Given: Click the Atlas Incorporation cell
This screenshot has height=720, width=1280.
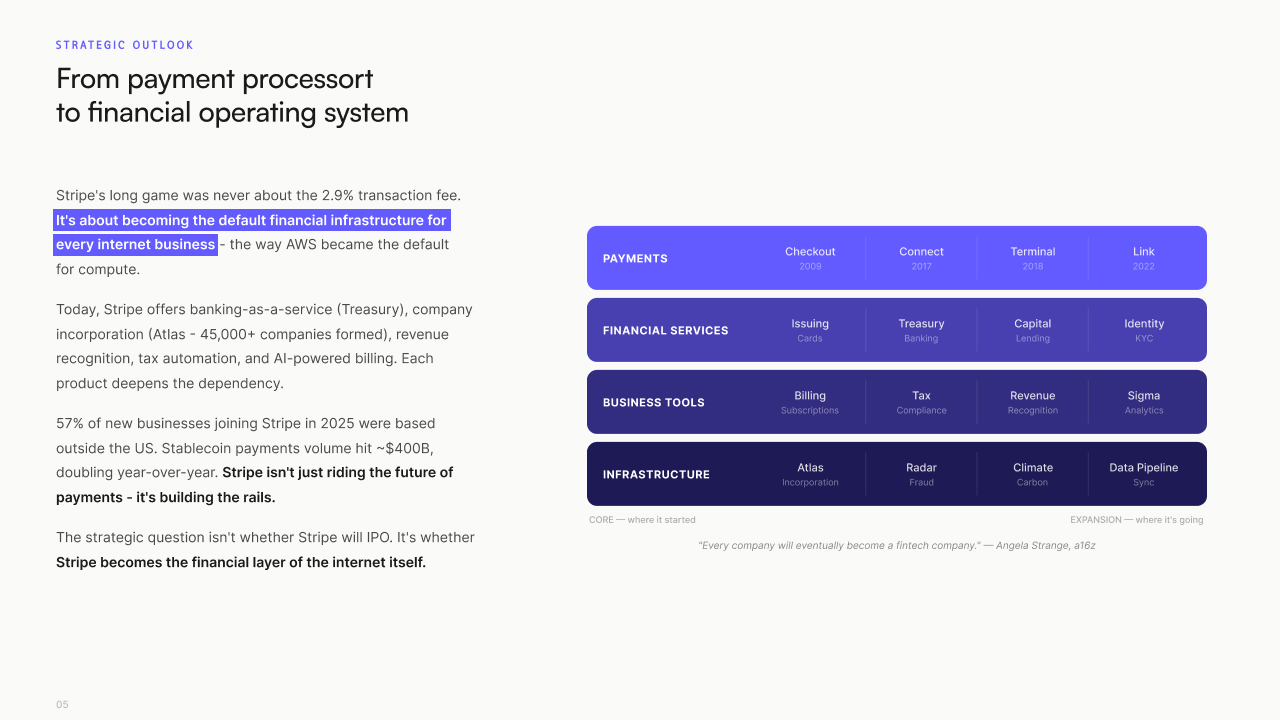Looking at the screenshot, I should [x=810, y=474].
